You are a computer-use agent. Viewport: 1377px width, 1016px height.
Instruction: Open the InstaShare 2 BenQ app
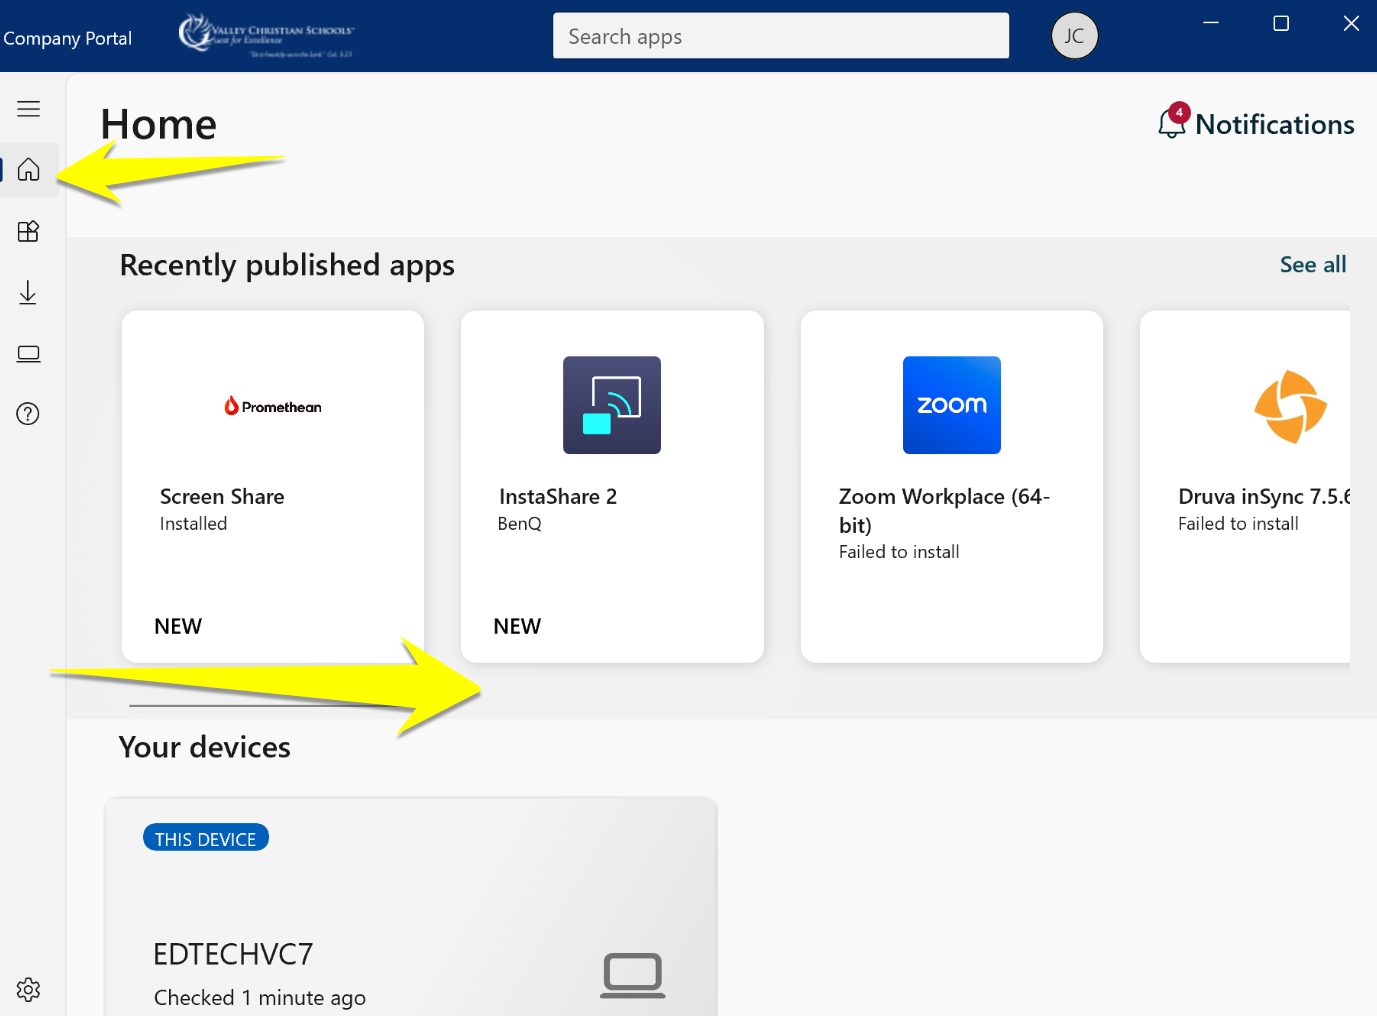click(x=611, y=485)
